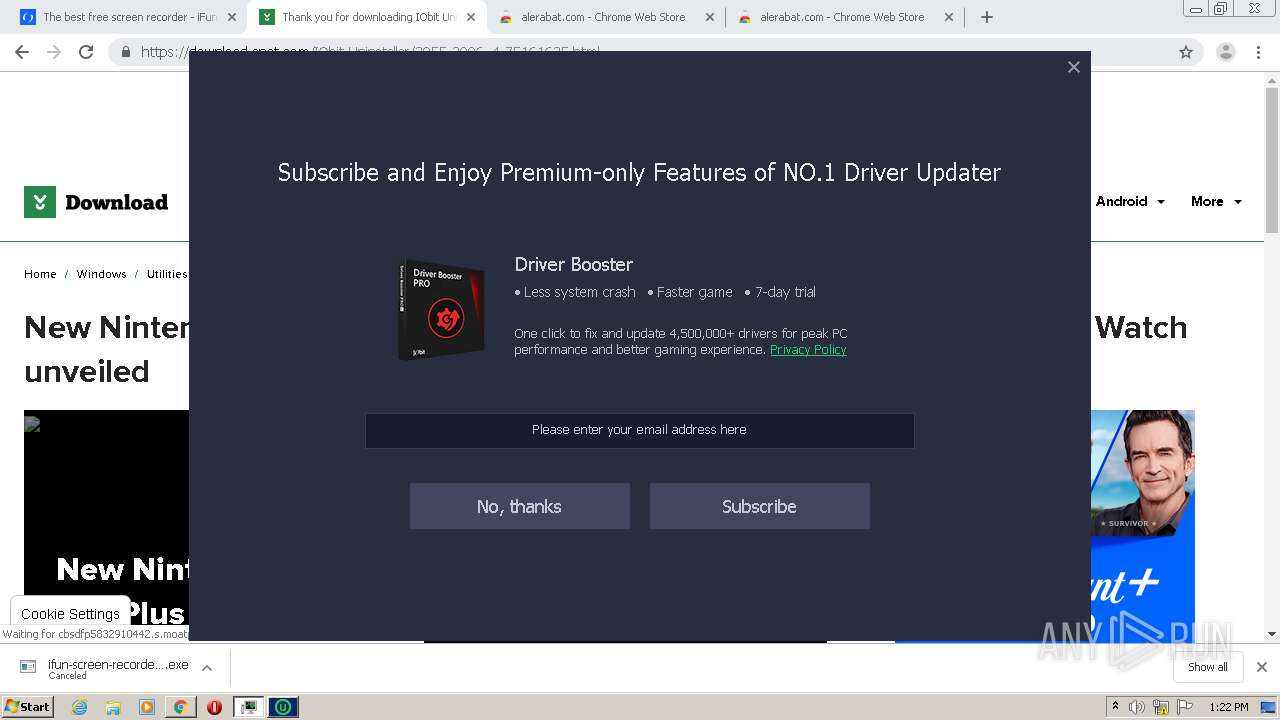Close the downloads bar
The height and width of the screenshot is (720, 1280).
(1261, 667)
